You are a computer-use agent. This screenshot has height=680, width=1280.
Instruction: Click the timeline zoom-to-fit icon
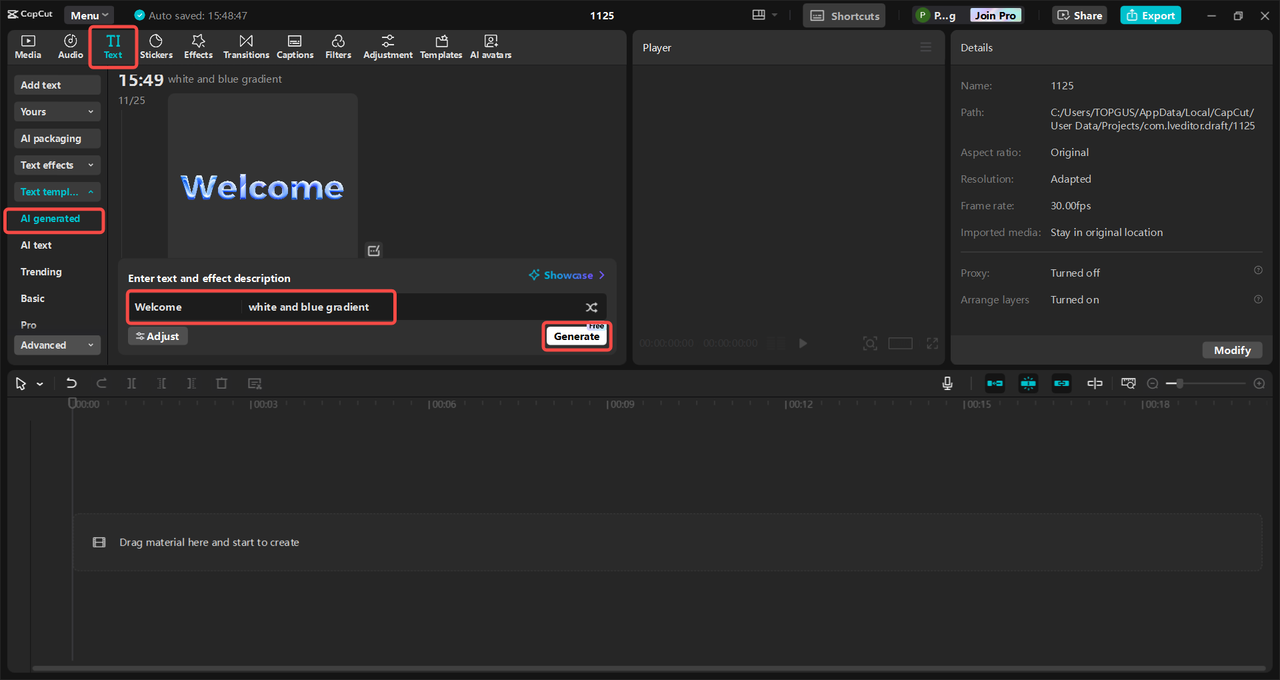pyautogui.click(x=1128, y=383)
